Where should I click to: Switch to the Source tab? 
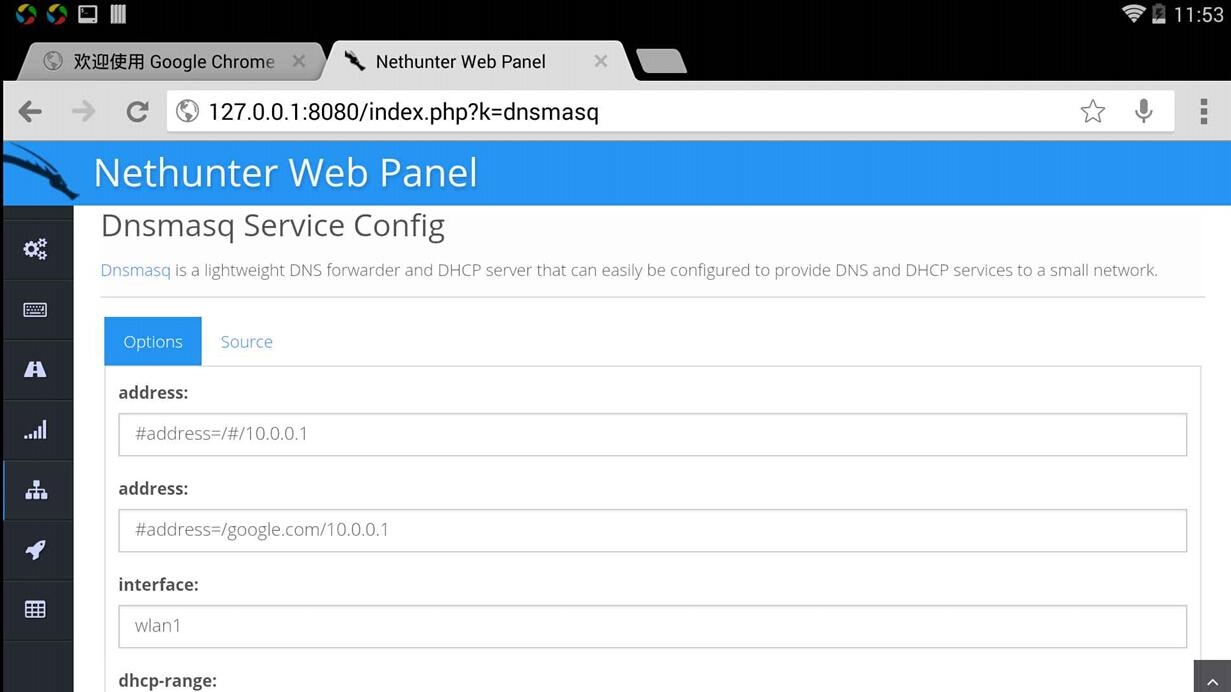tap(246, 342)
